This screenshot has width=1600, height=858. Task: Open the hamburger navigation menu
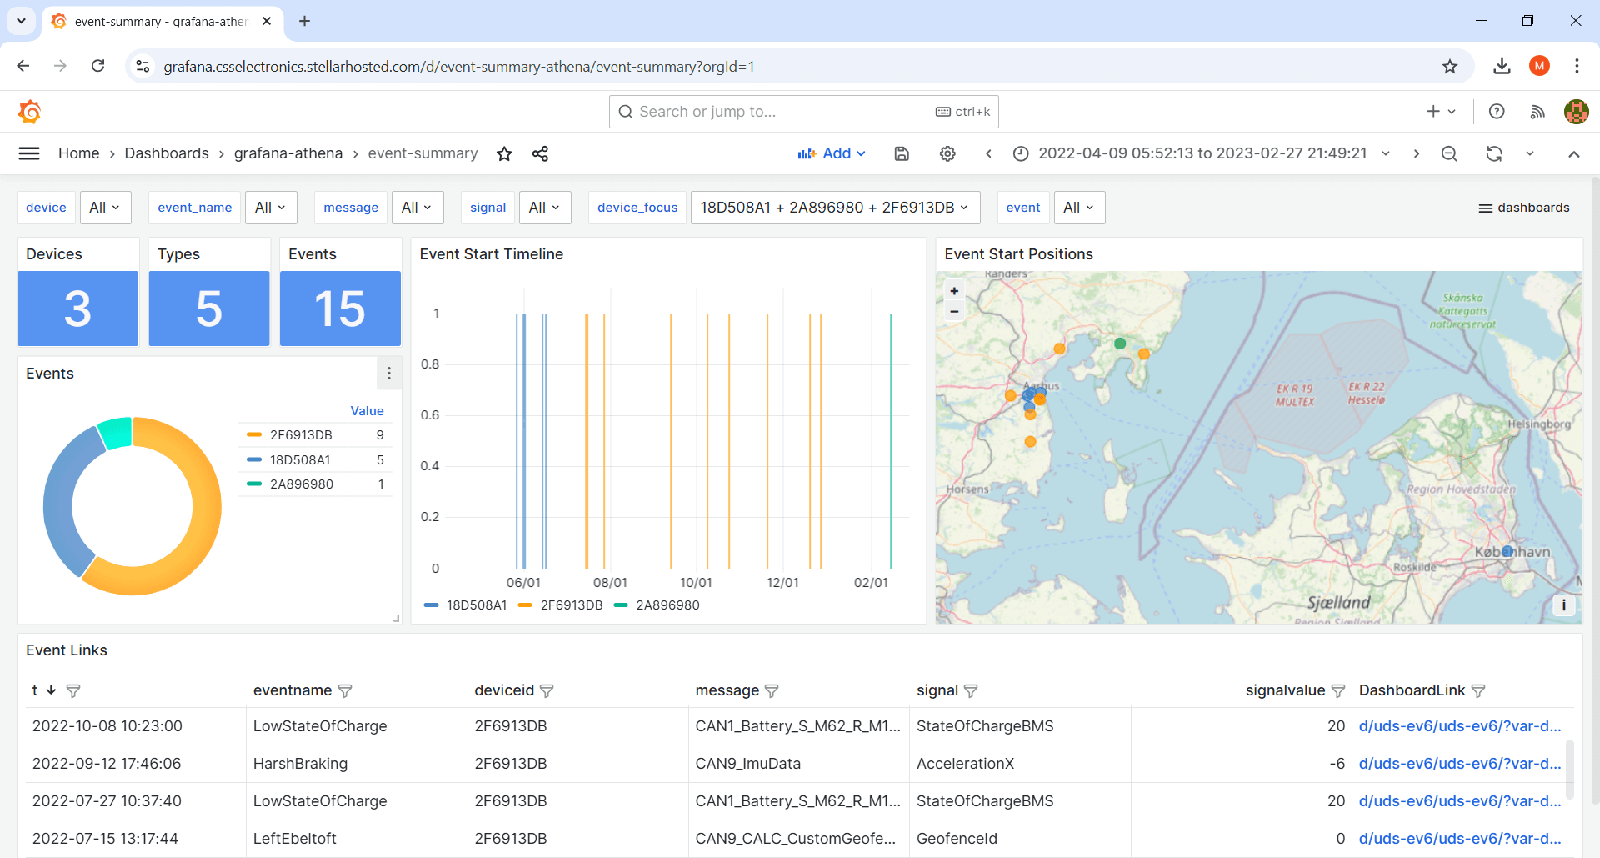(x=29, y=153)
